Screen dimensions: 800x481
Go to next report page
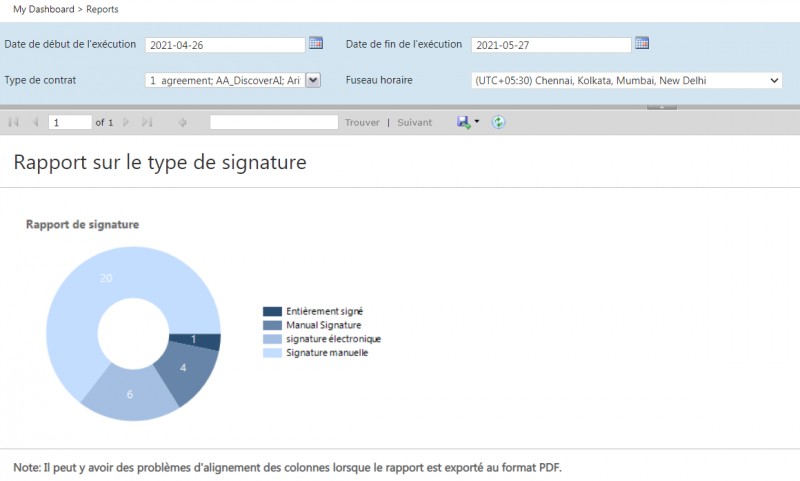[x=126, y=122]
